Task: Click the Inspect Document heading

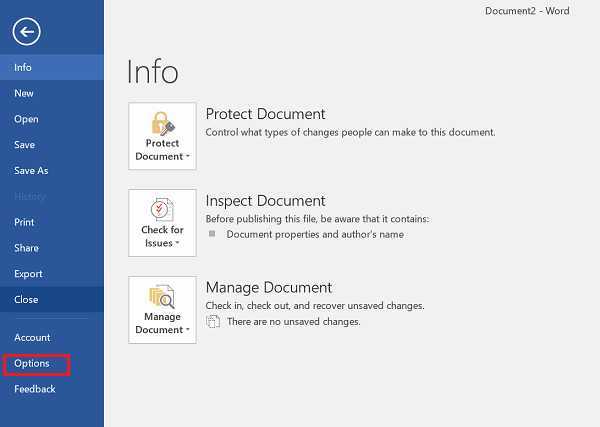Action: (265, 201)
